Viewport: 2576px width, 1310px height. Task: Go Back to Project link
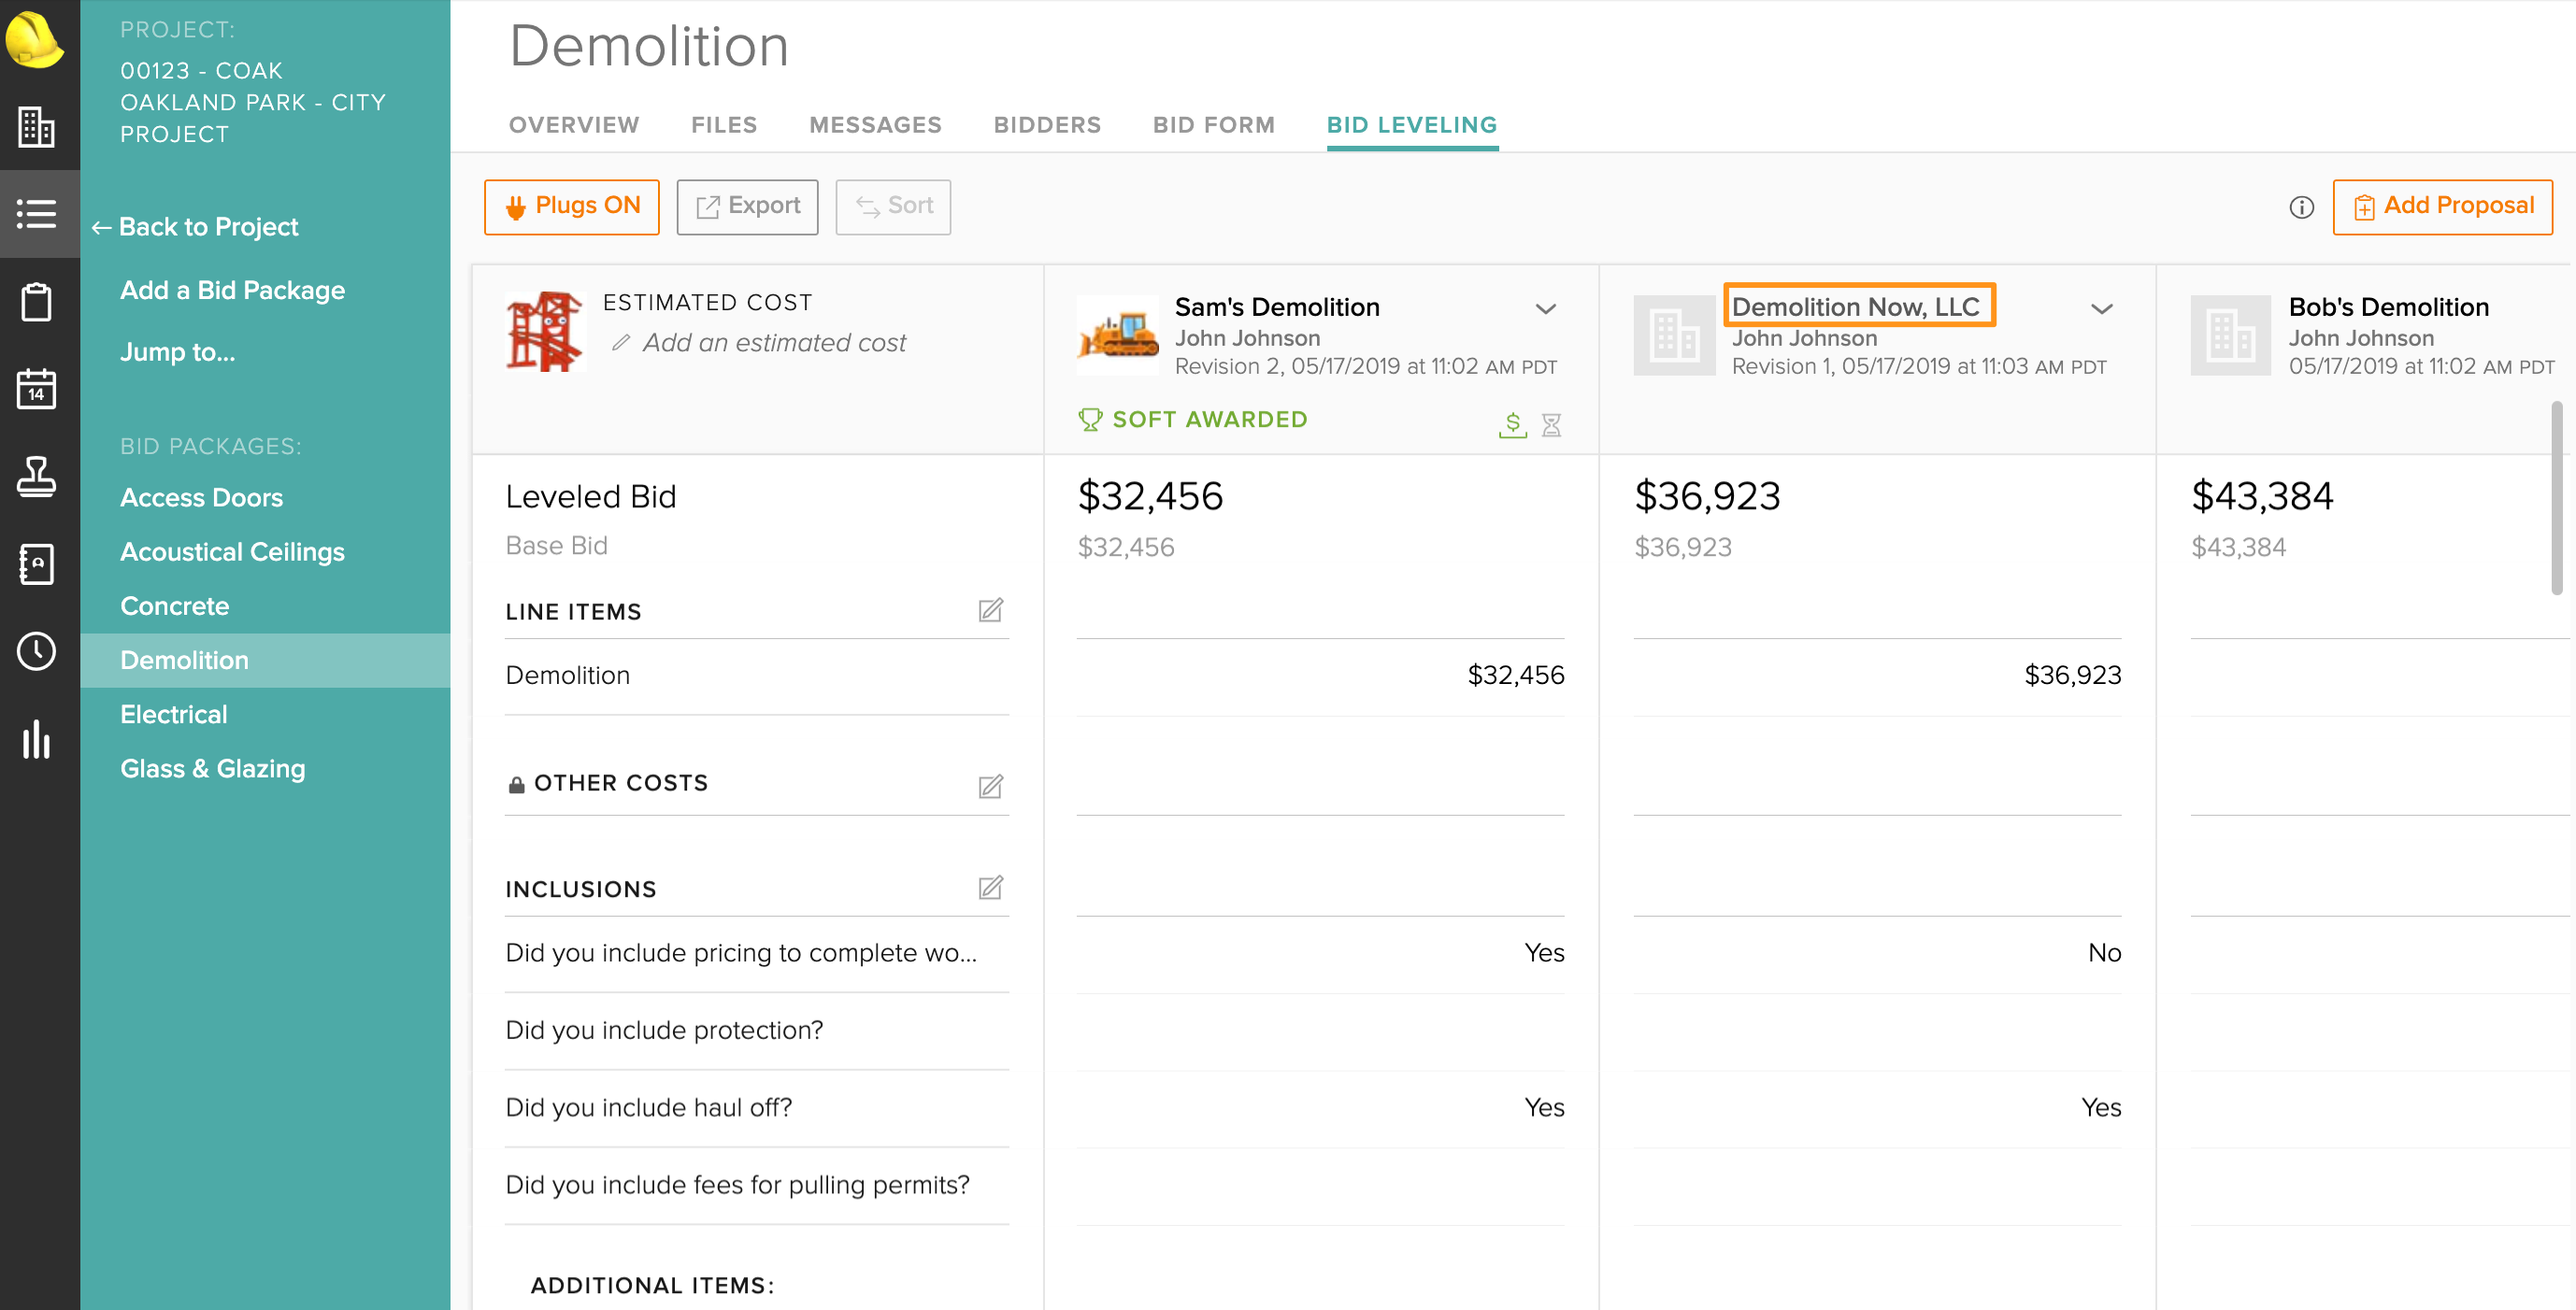coord(196,227)
